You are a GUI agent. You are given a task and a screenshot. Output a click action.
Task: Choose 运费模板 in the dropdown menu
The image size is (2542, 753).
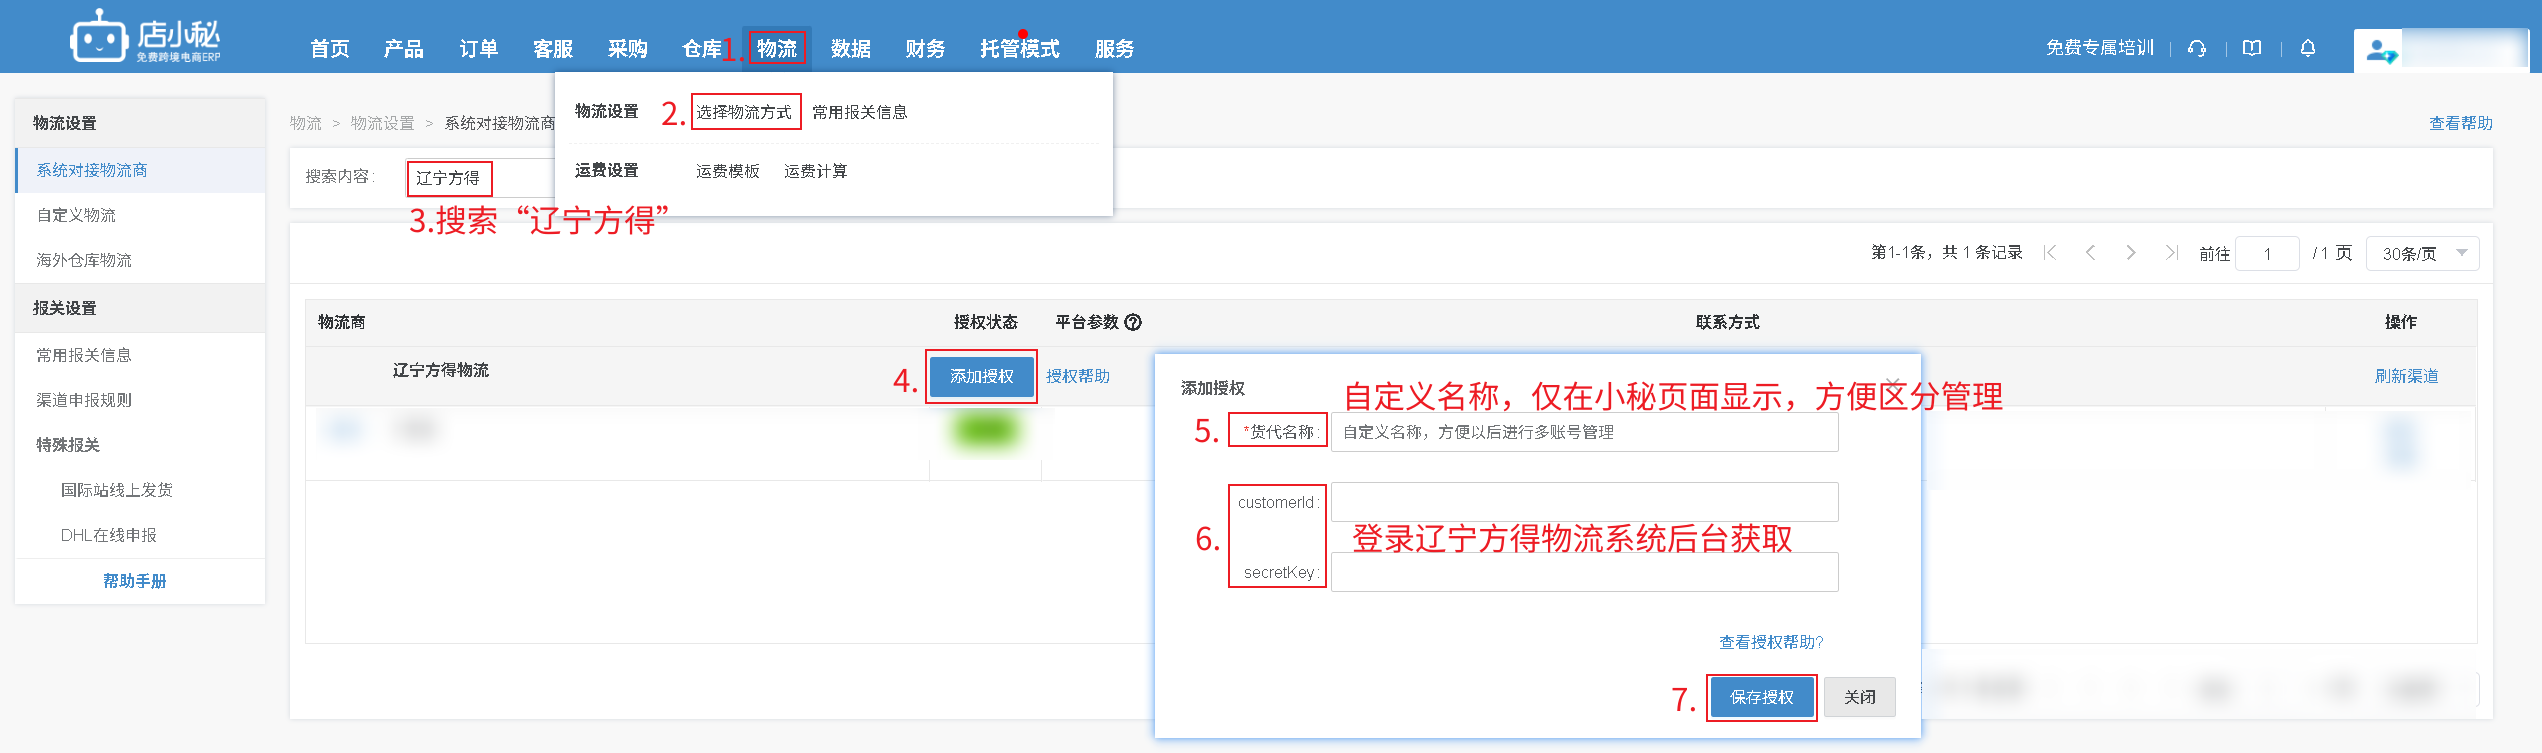pos(727,171)
